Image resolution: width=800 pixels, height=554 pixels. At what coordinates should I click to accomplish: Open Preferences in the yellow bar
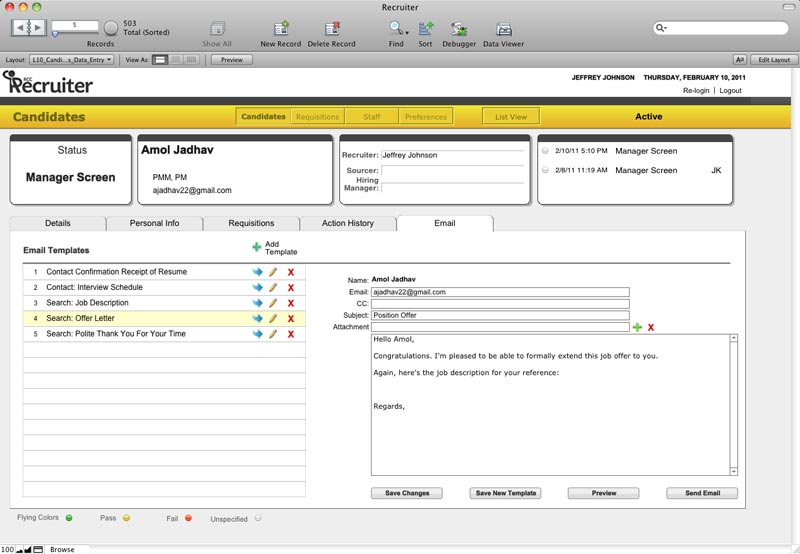426,116
